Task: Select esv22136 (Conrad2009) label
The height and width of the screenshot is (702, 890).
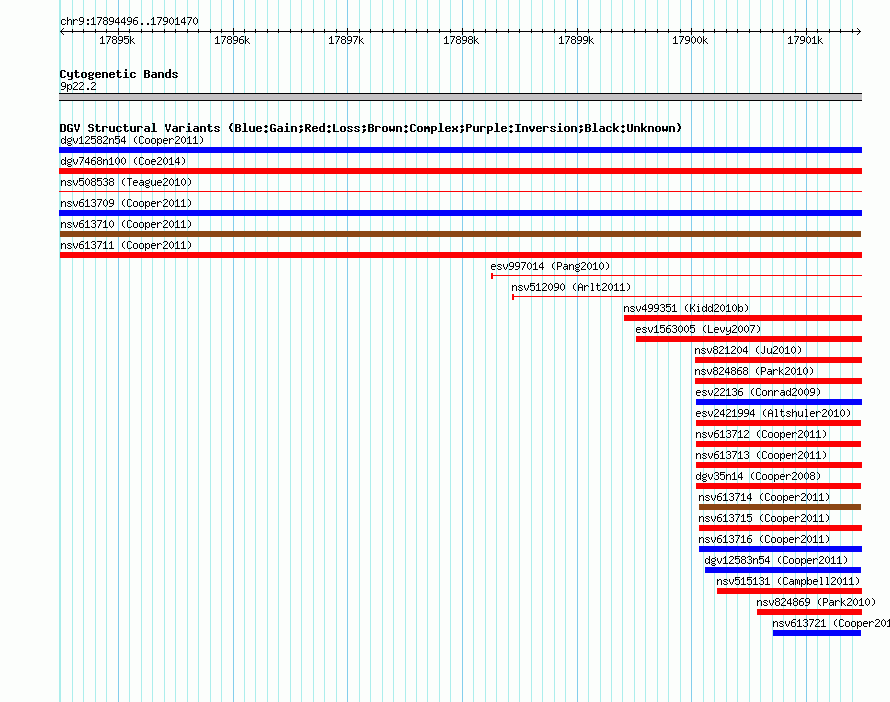Action: coord(758,392)
